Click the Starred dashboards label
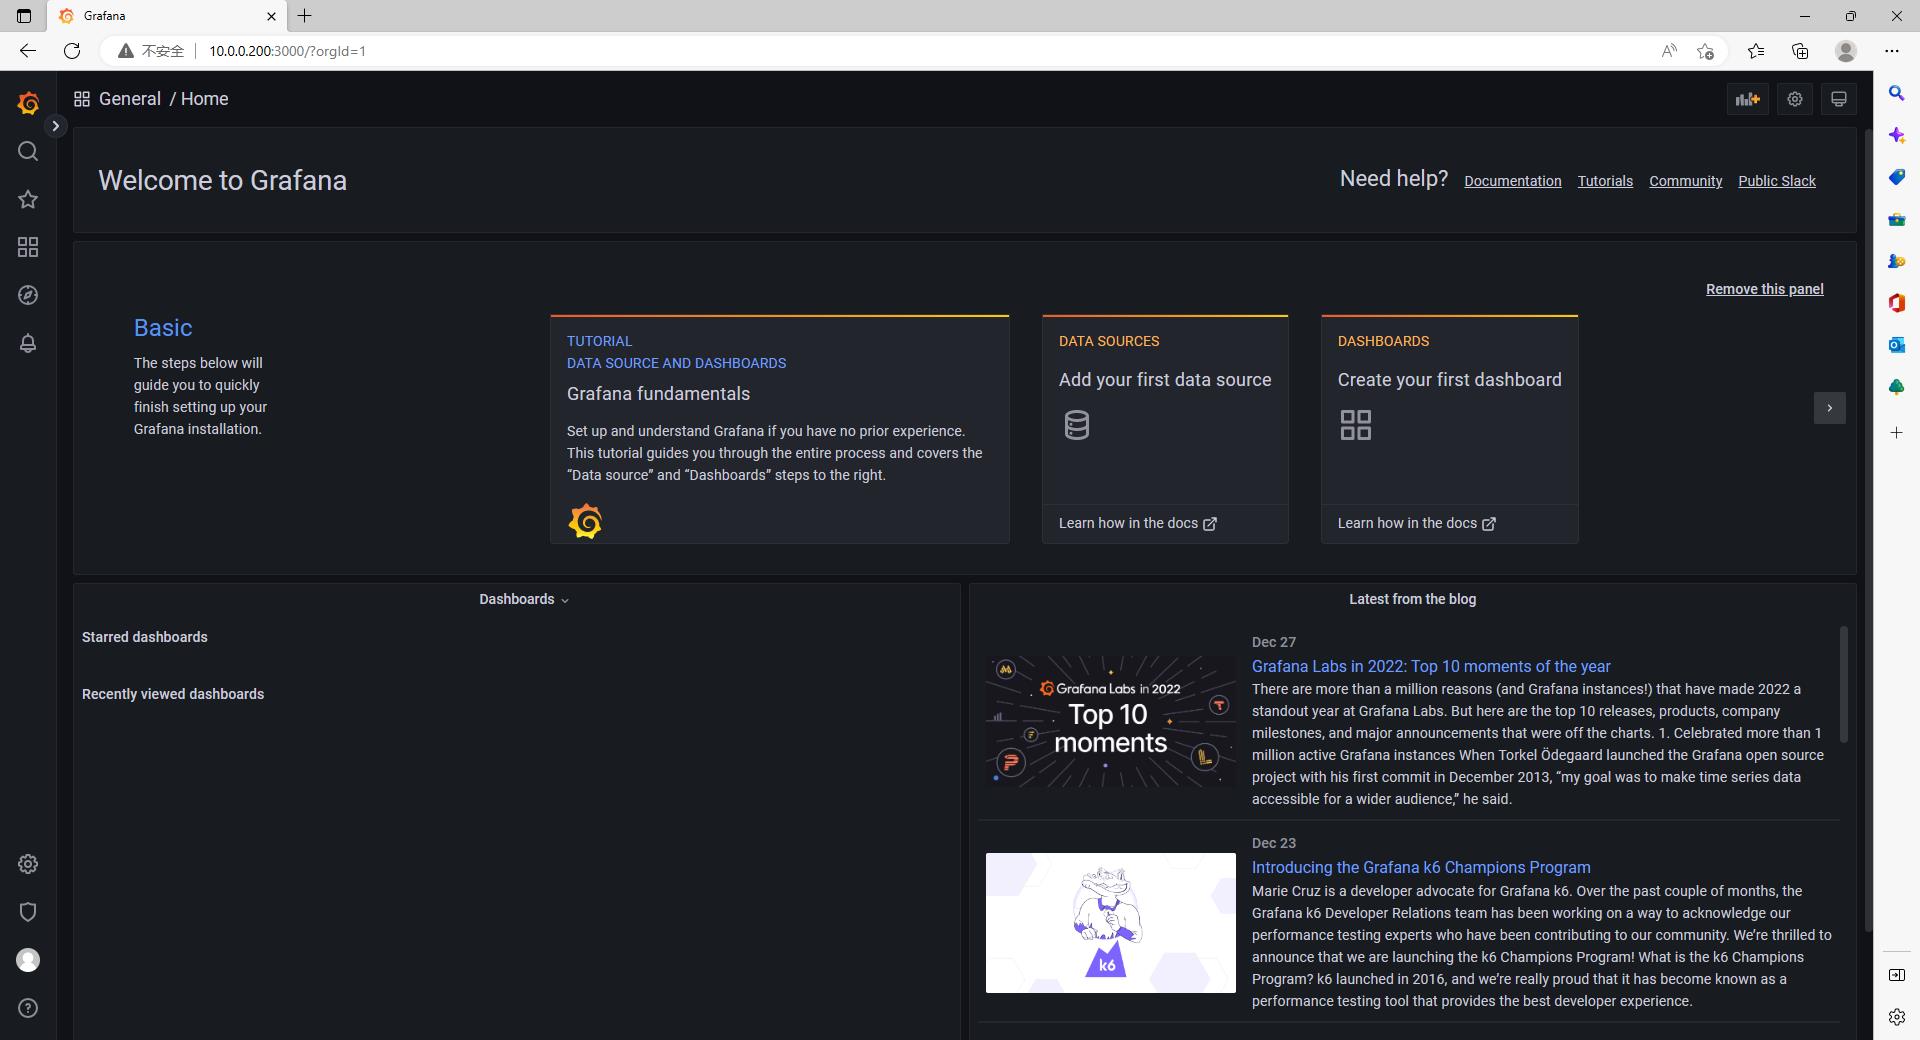Screen dimensions: 1920x1040 coord(145,637)
